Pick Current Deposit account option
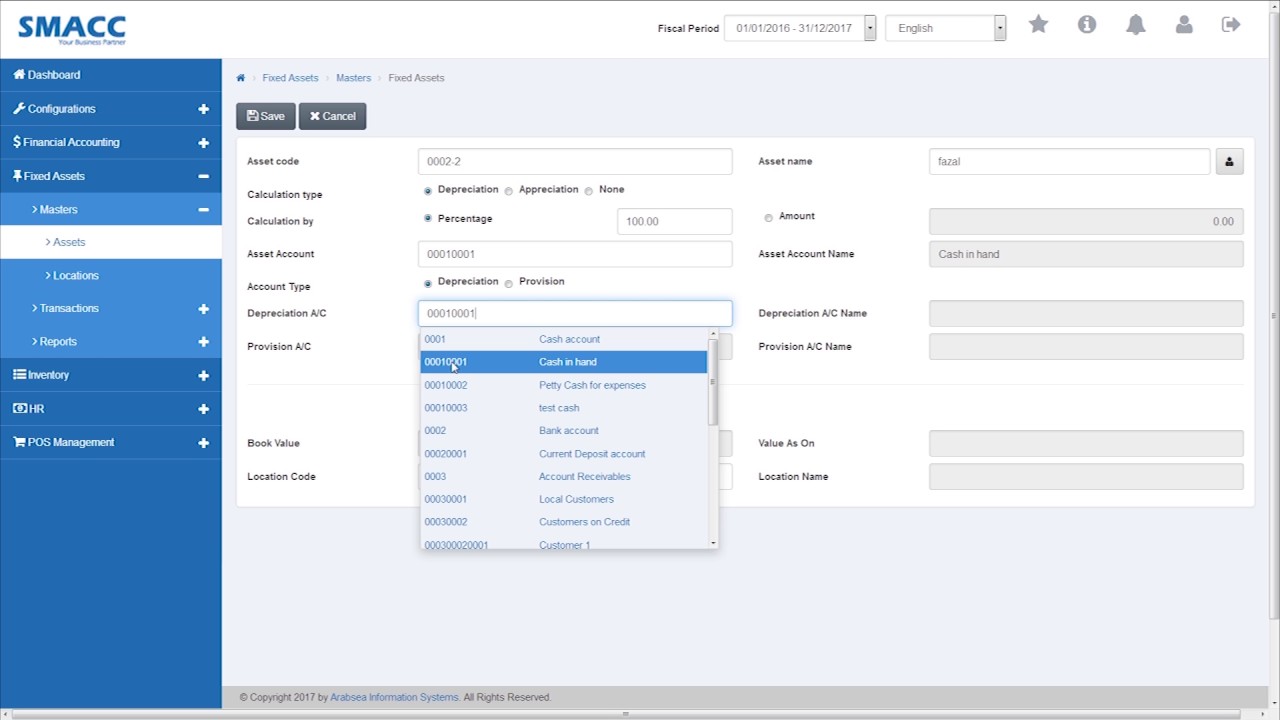 coord(564,454)
